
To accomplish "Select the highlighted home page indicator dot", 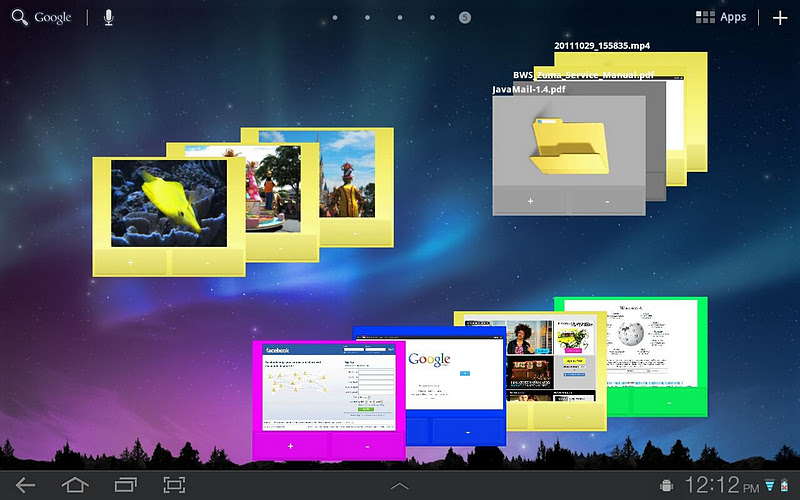I will [x=465, y=18].
